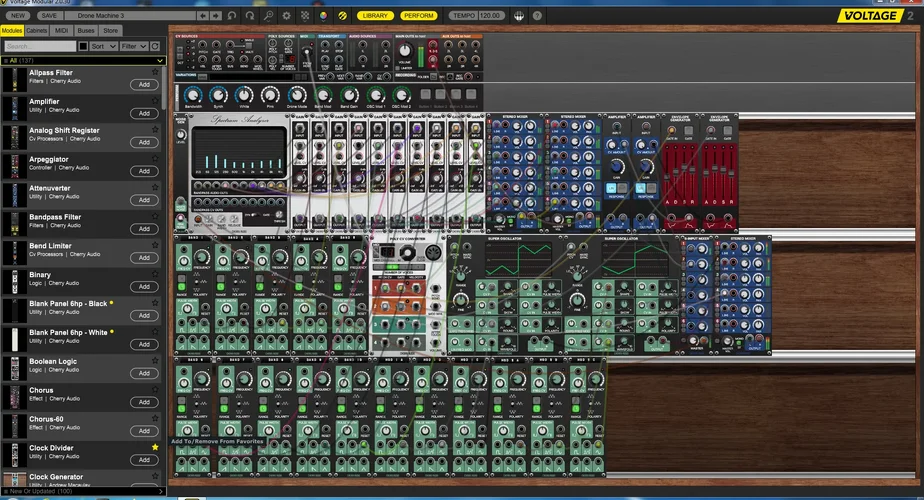Open the Filter dropdown
This screenshot has width=924, height=500.
tap(134, 46)
